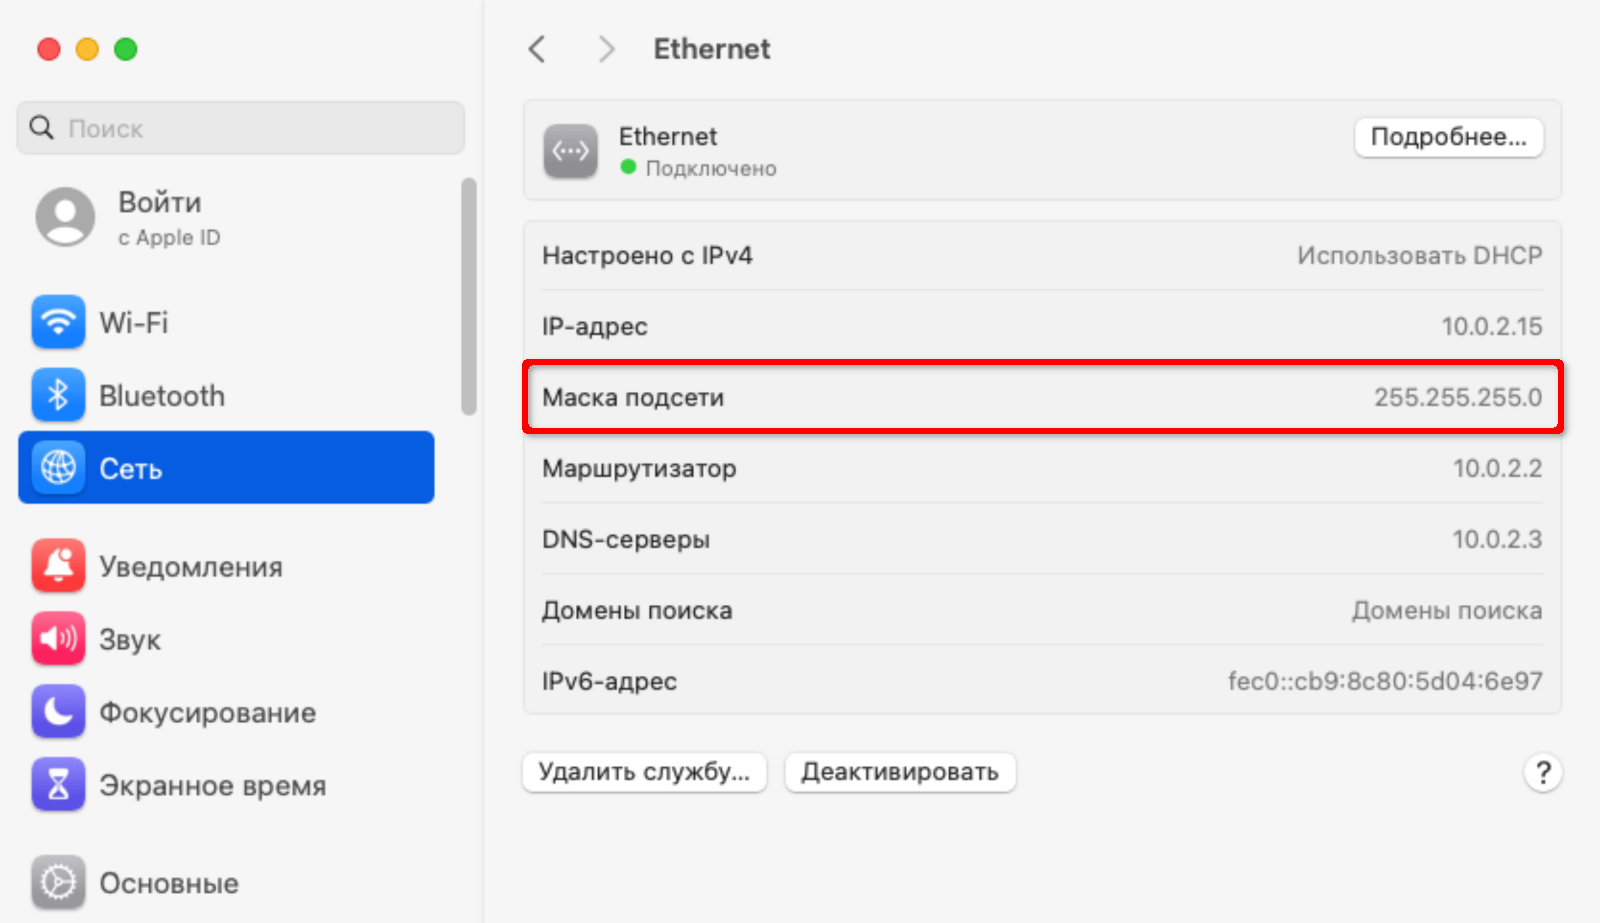
Task: Click the Сеть globe icon
Action: coord(58,467)
